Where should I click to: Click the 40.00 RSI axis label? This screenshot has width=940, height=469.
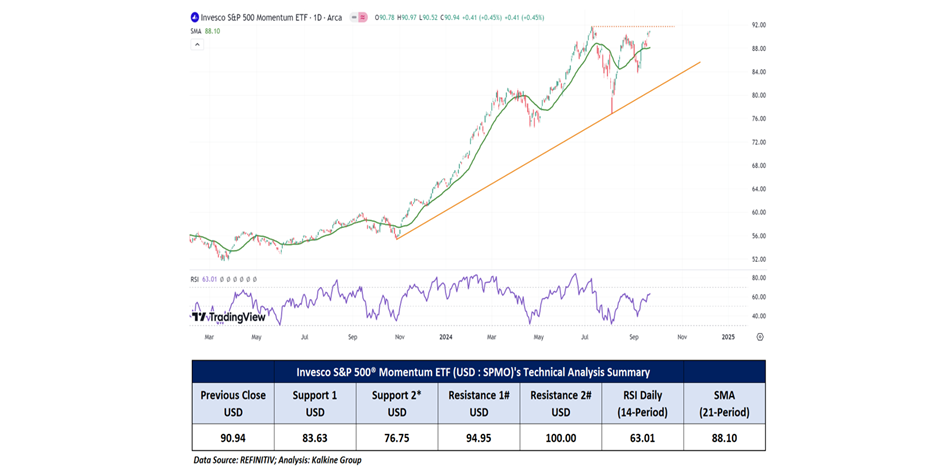(x=761, y=316)
